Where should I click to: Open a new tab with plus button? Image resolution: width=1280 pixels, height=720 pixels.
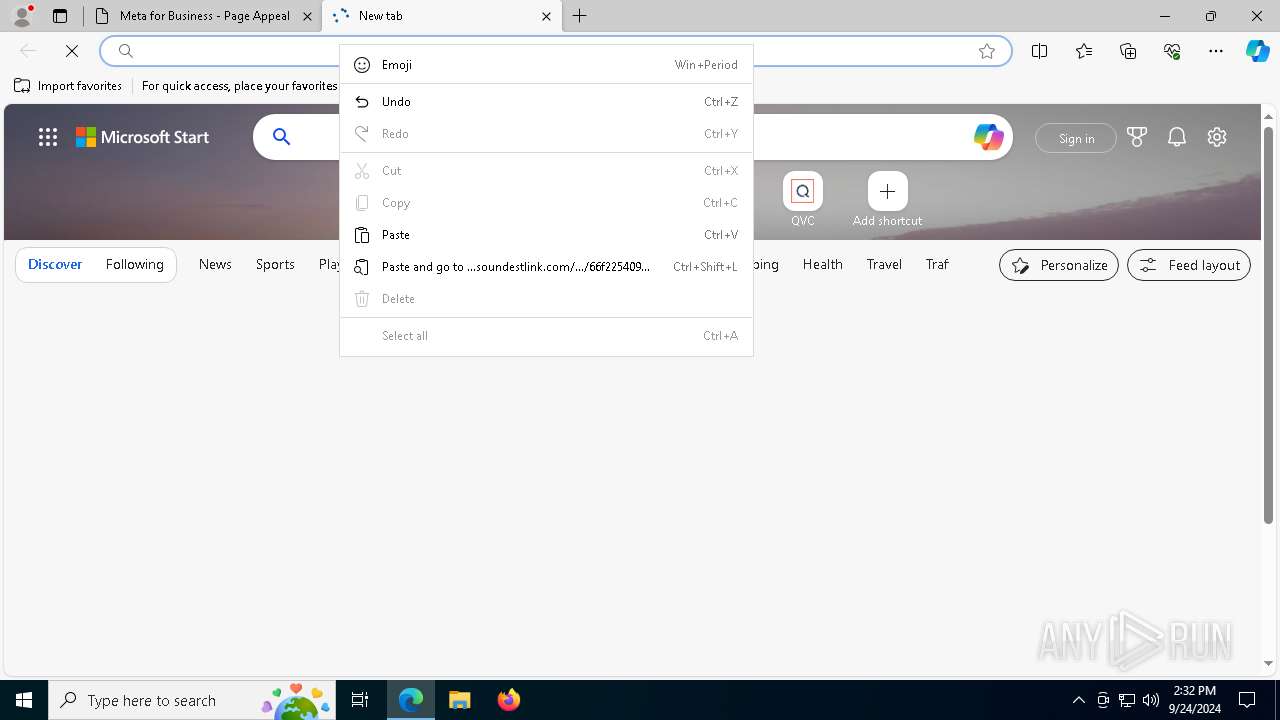click(580, 16)
